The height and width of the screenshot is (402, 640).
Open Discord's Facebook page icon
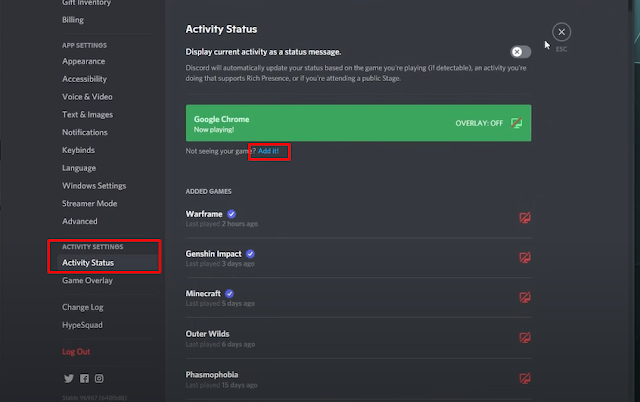pos(84,378)
